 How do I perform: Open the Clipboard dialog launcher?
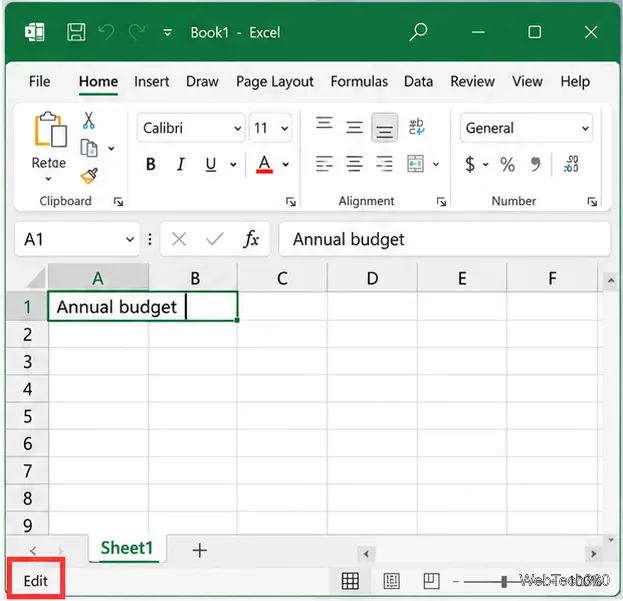coord(118,202)
